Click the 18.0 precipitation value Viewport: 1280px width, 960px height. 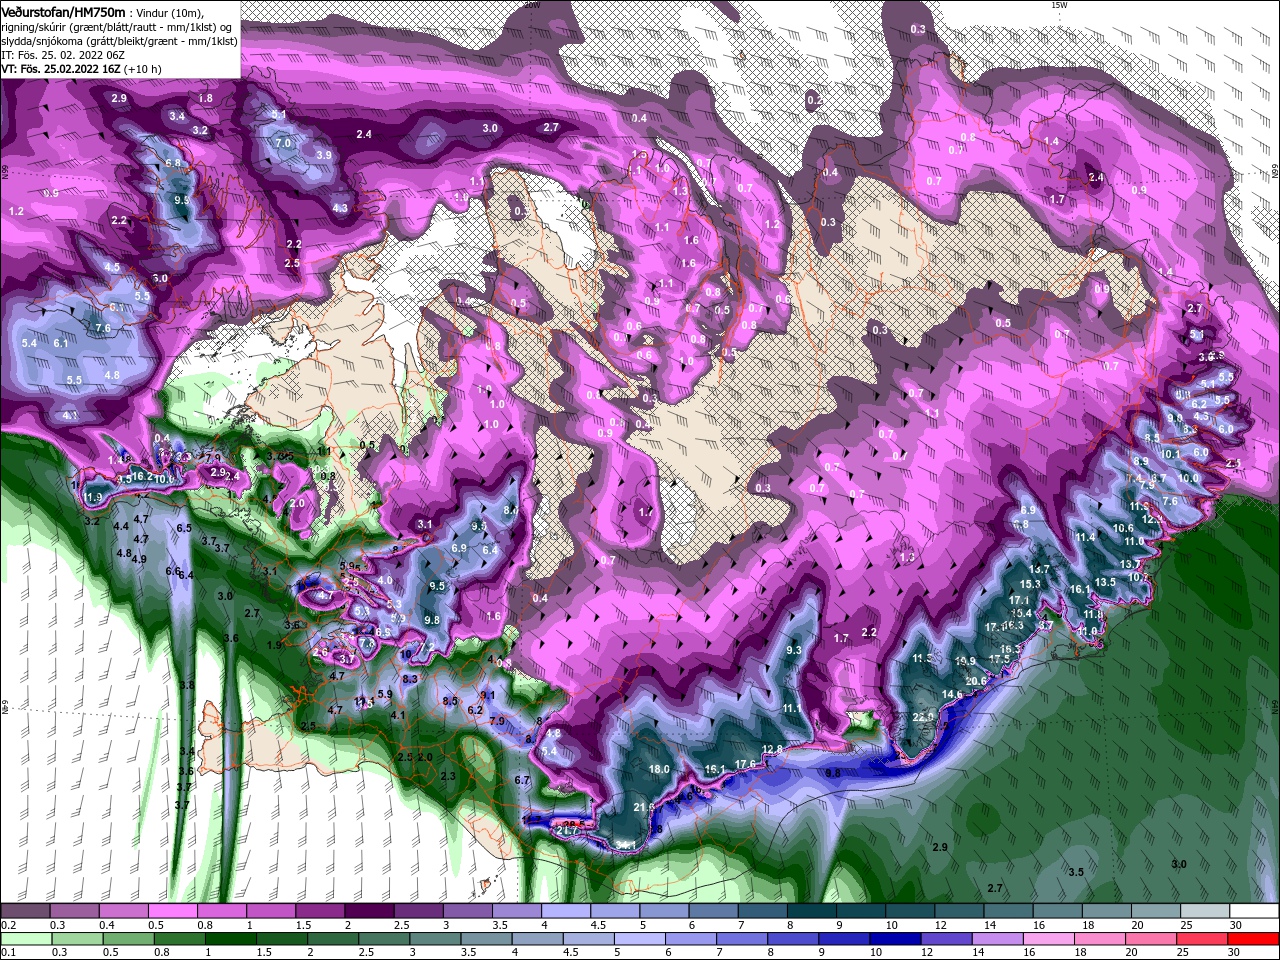pyautogui.click(x=660, y=769)
